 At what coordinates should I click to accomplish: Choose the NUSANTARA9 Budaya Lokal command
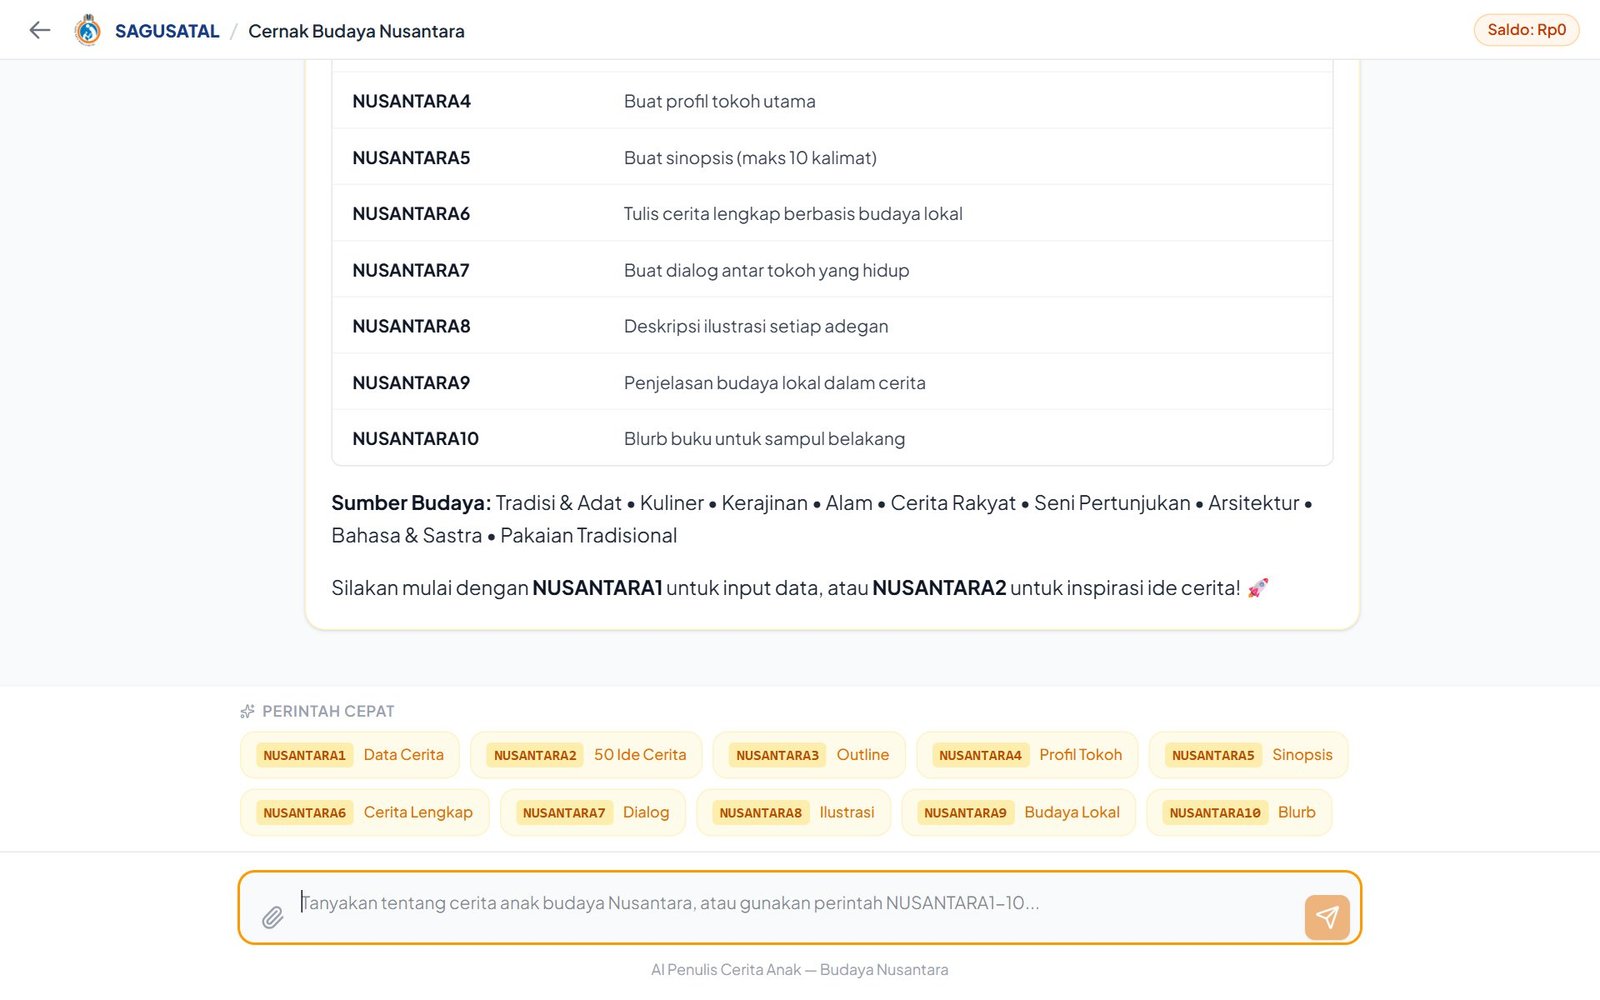[1019, 812]
